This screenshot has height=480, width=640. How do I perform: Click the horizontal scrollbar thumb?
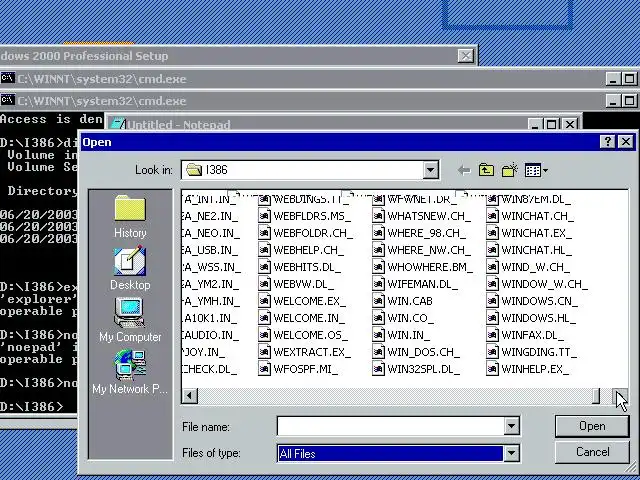tap(596, 396)
